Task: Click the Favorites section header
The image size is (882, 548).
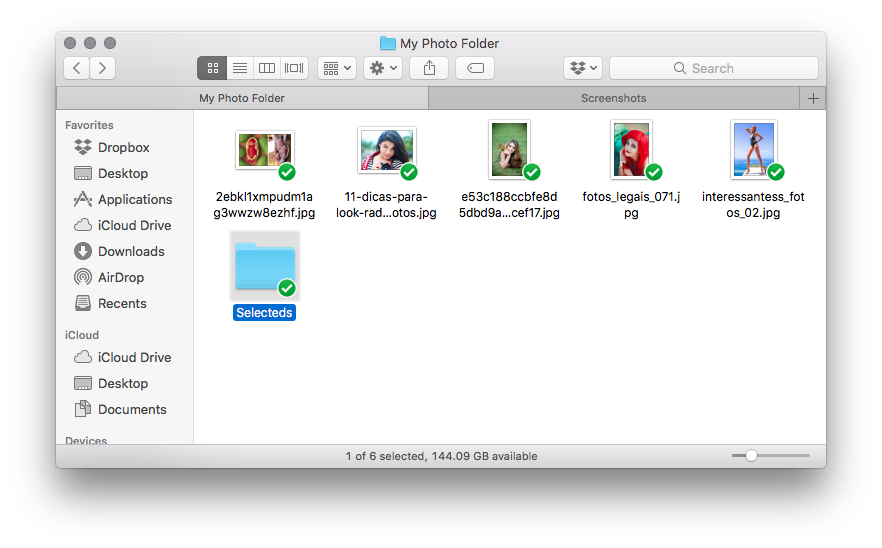Action: tap(89, 125)
